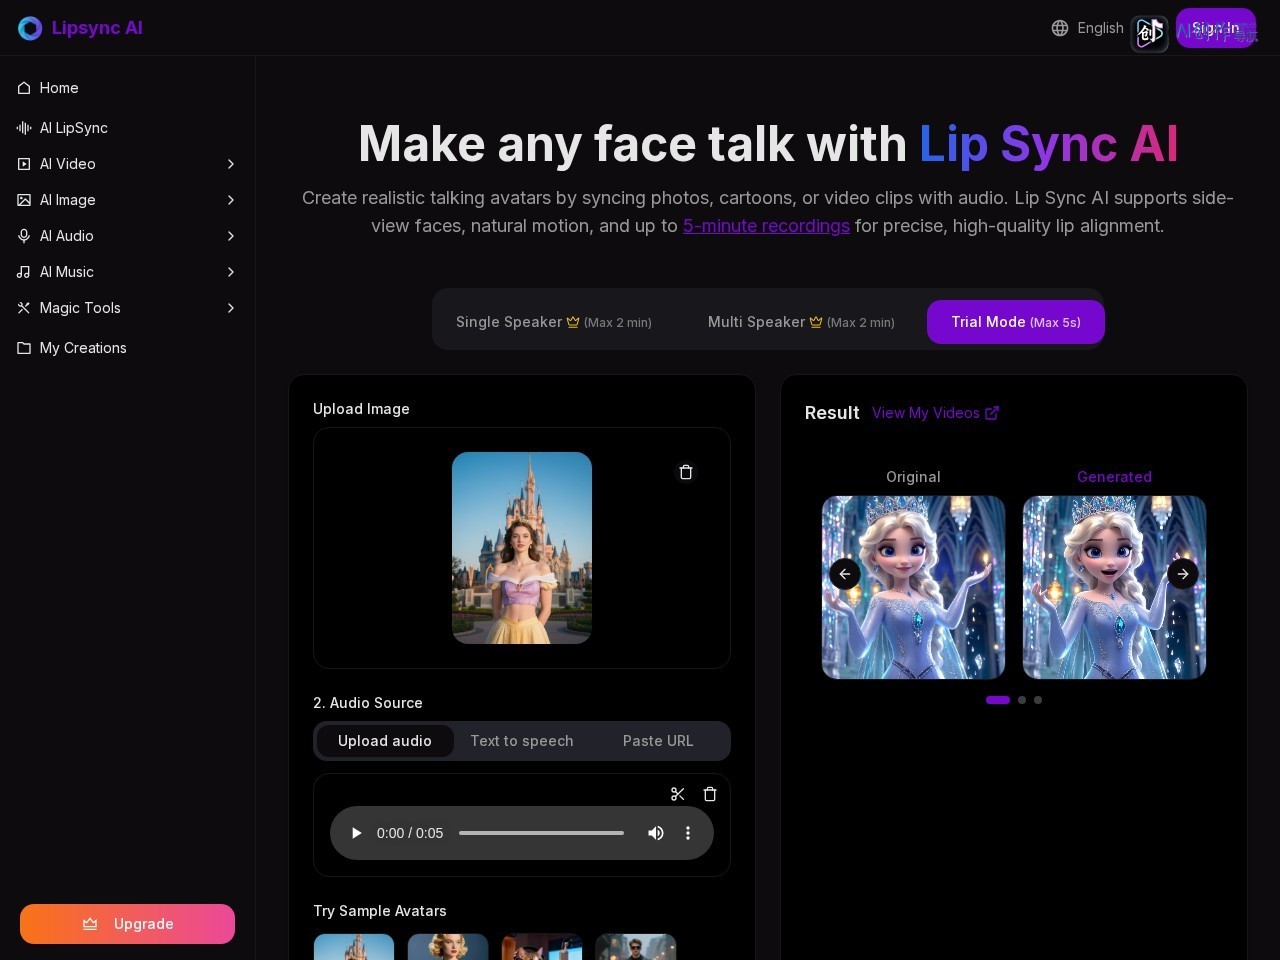1280x960 pixels.
Task: Click the uploaded castle portrait image
Action: (x=522, y=548)
